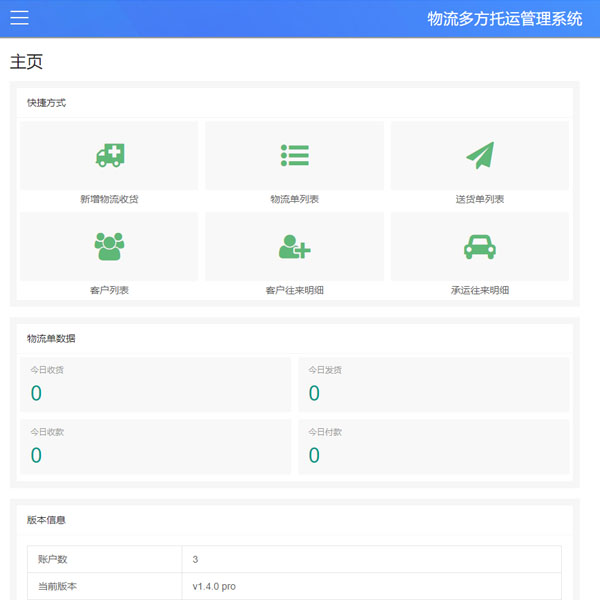Click the 物流多方托运管理系统 header title
This screenshot has height=600, width=600.
tap(504, 18)
